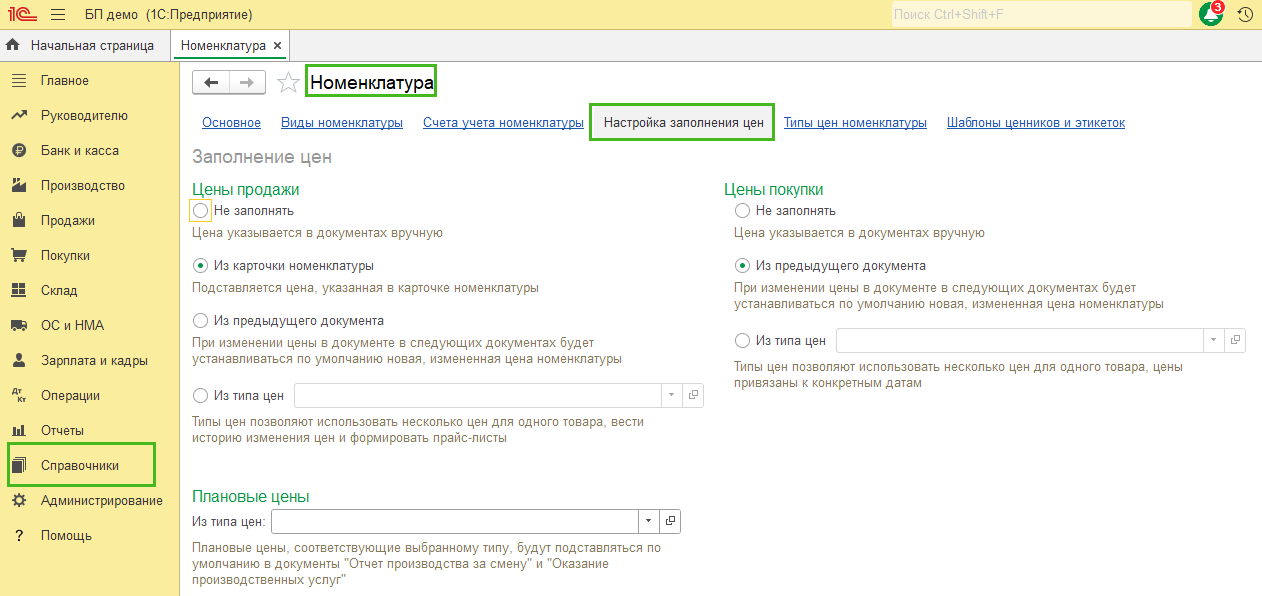Open the Виды номенклатуры link
This screenshot has height=596, width=1262.
341,123
